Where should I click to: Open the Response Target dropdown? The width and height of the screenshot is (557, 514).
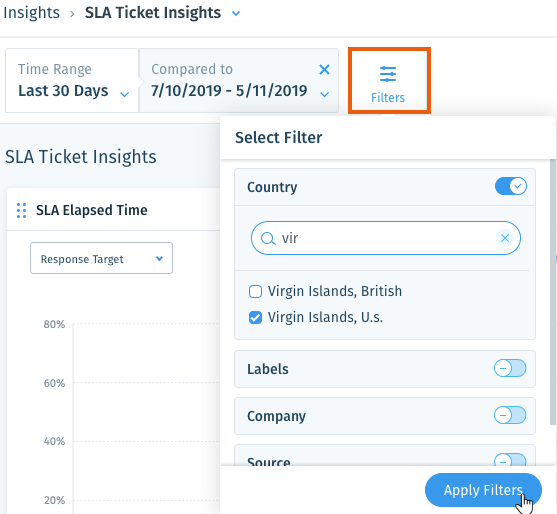pos(101,258)
